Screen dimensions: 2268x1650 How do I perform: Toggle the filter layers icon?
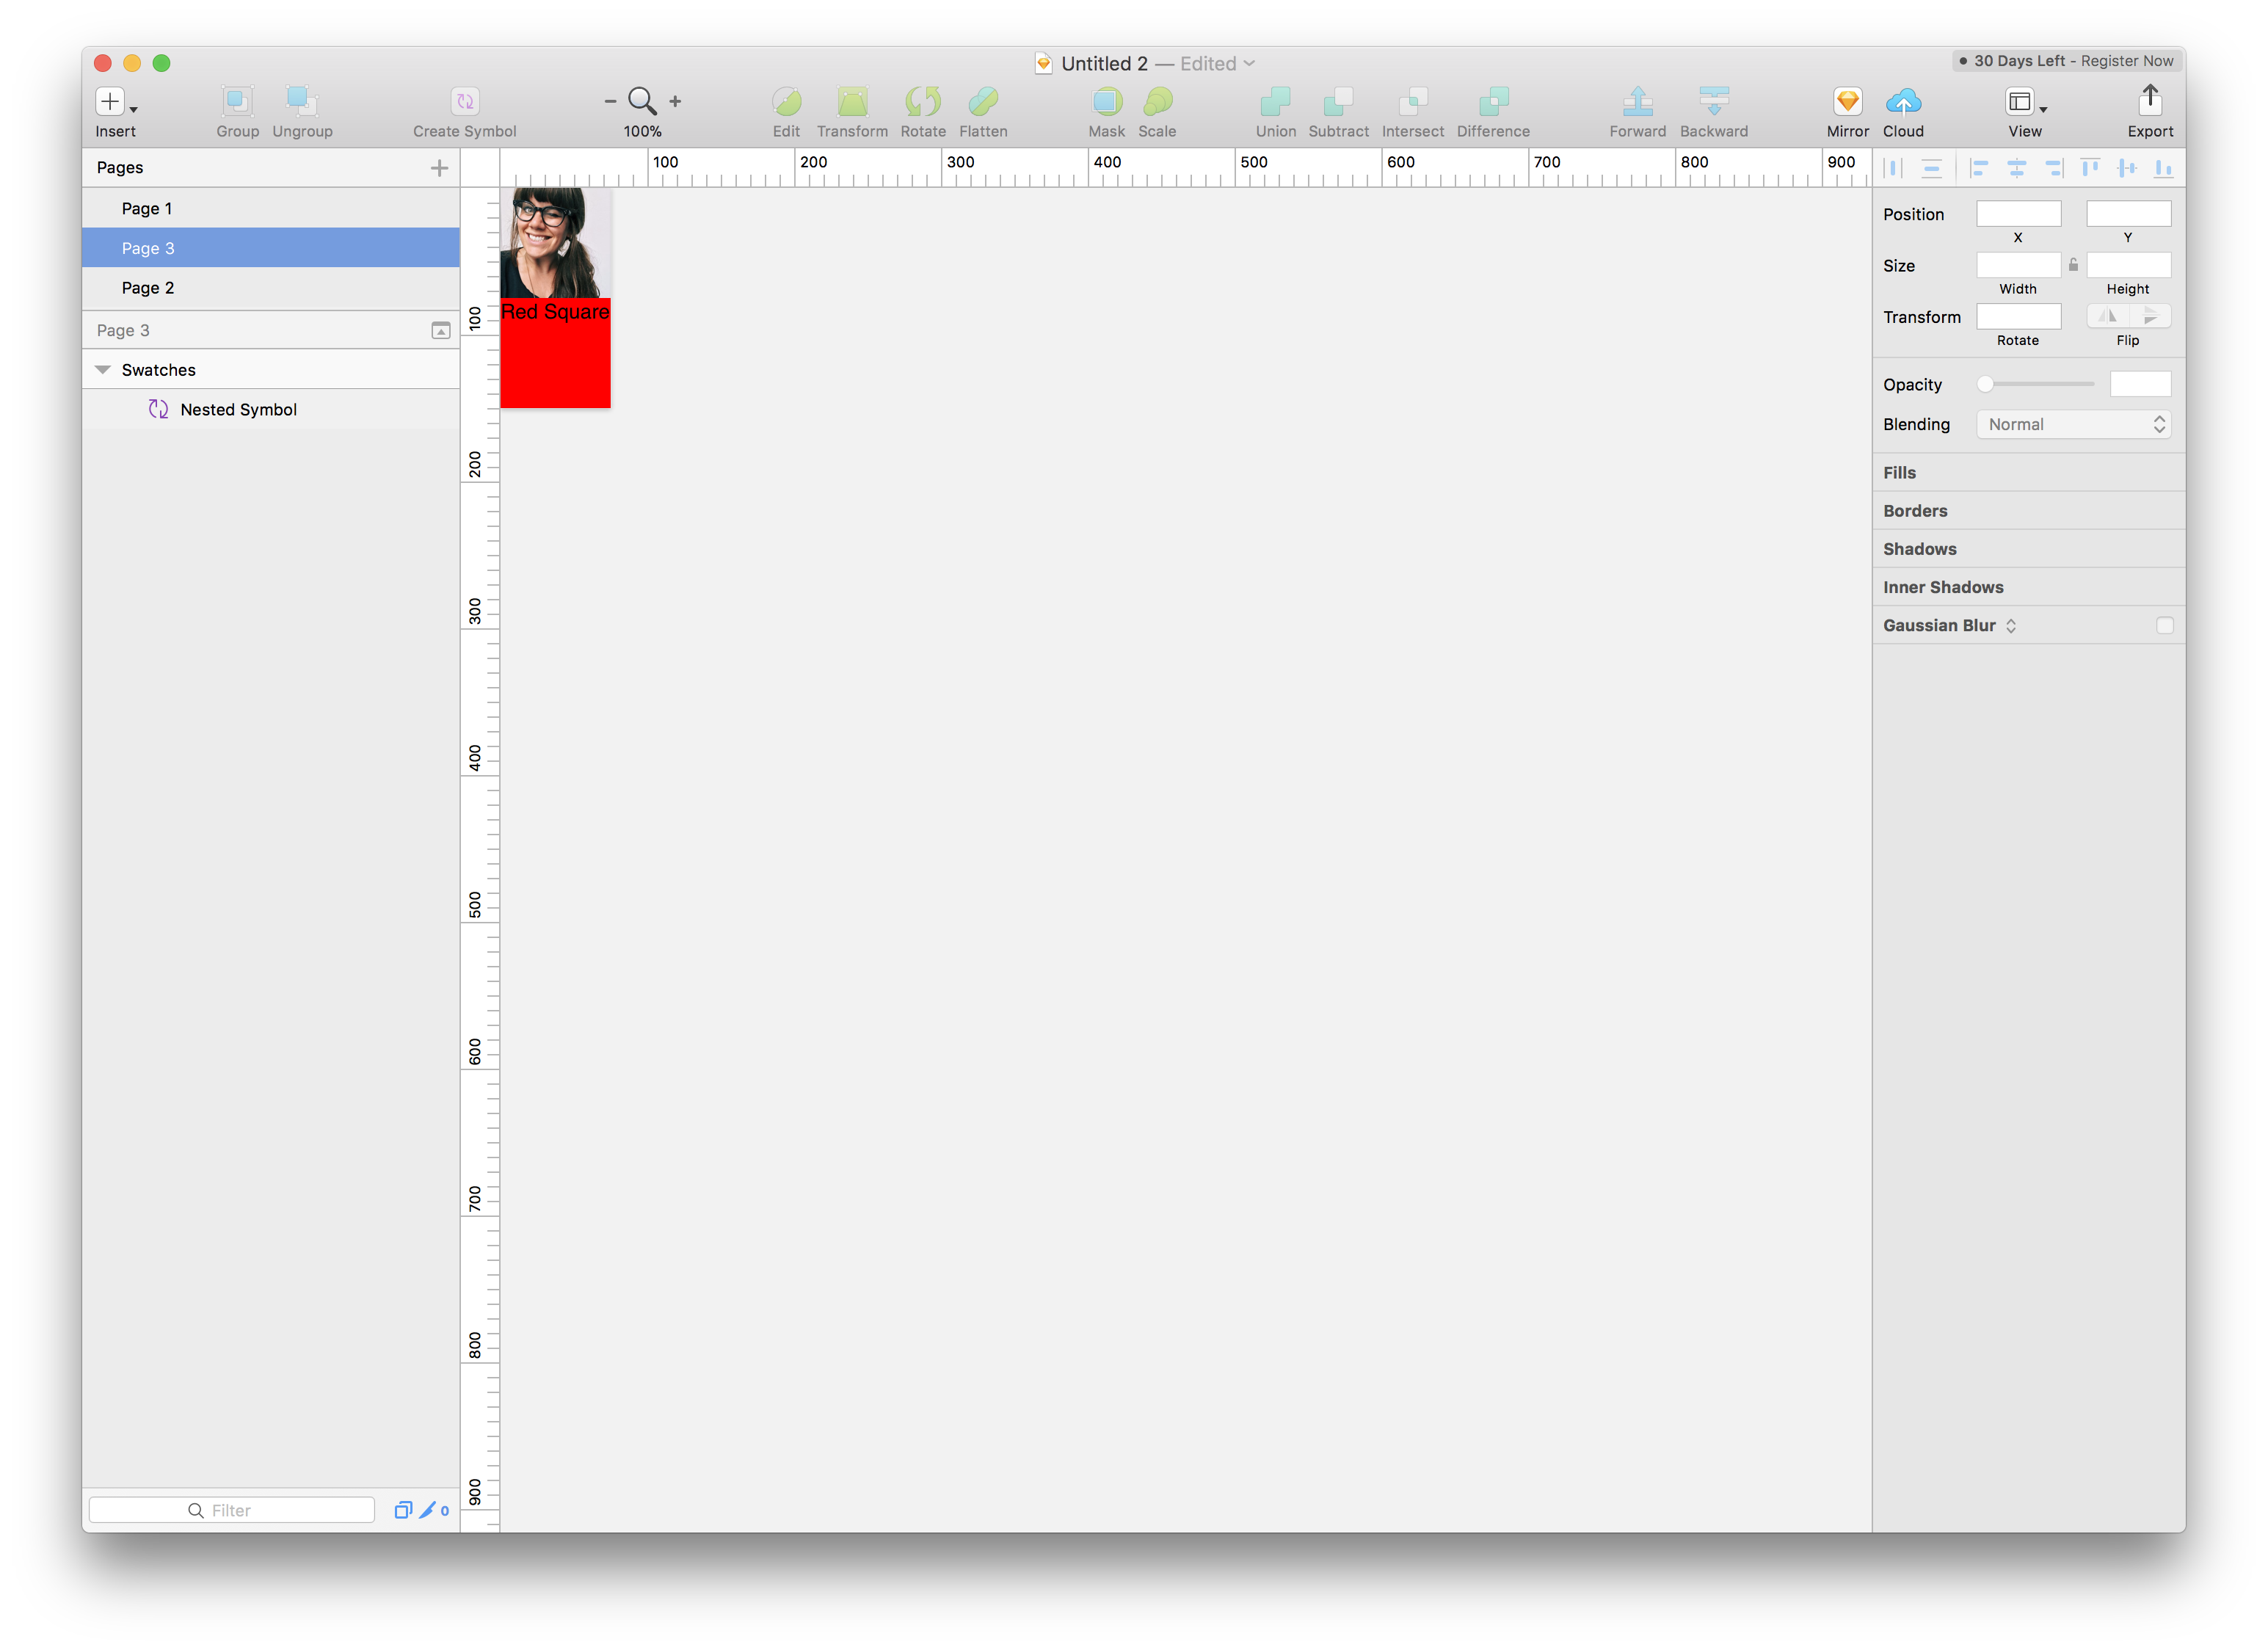[x=403, y=1510]
